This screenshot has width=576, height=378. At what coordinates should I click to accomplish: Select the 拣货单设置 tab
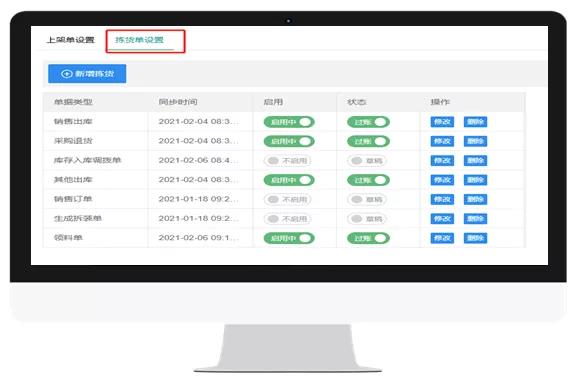point(139,40)
